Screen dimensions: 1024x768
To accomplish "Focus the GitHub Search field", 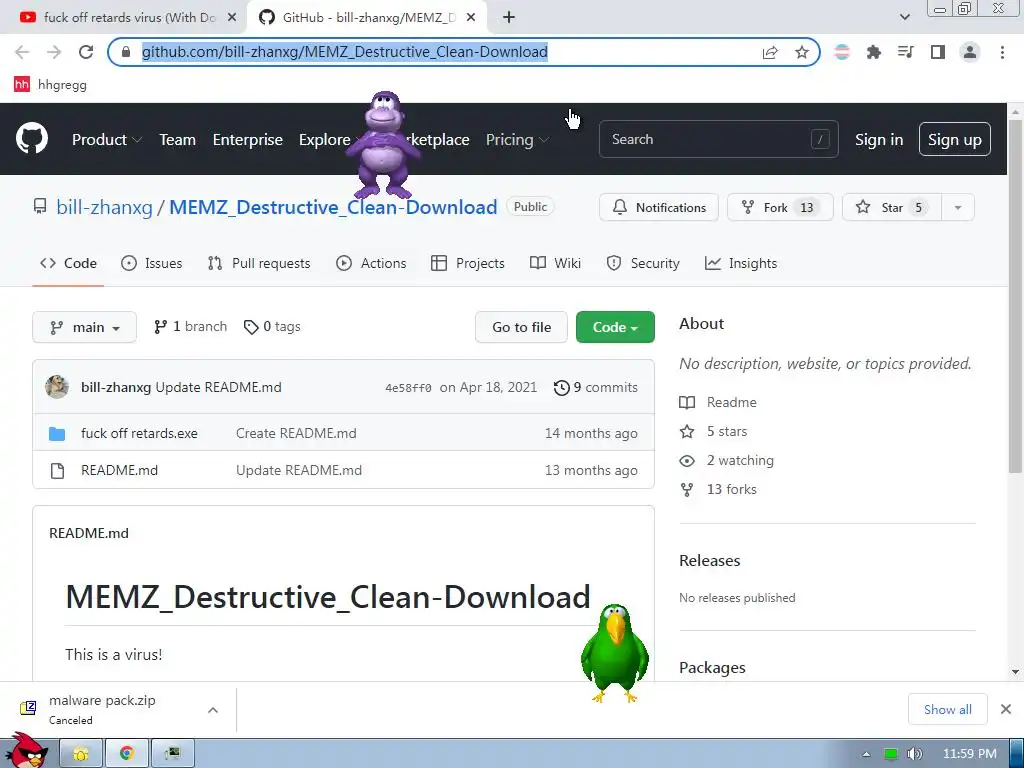I will (718, 139).
